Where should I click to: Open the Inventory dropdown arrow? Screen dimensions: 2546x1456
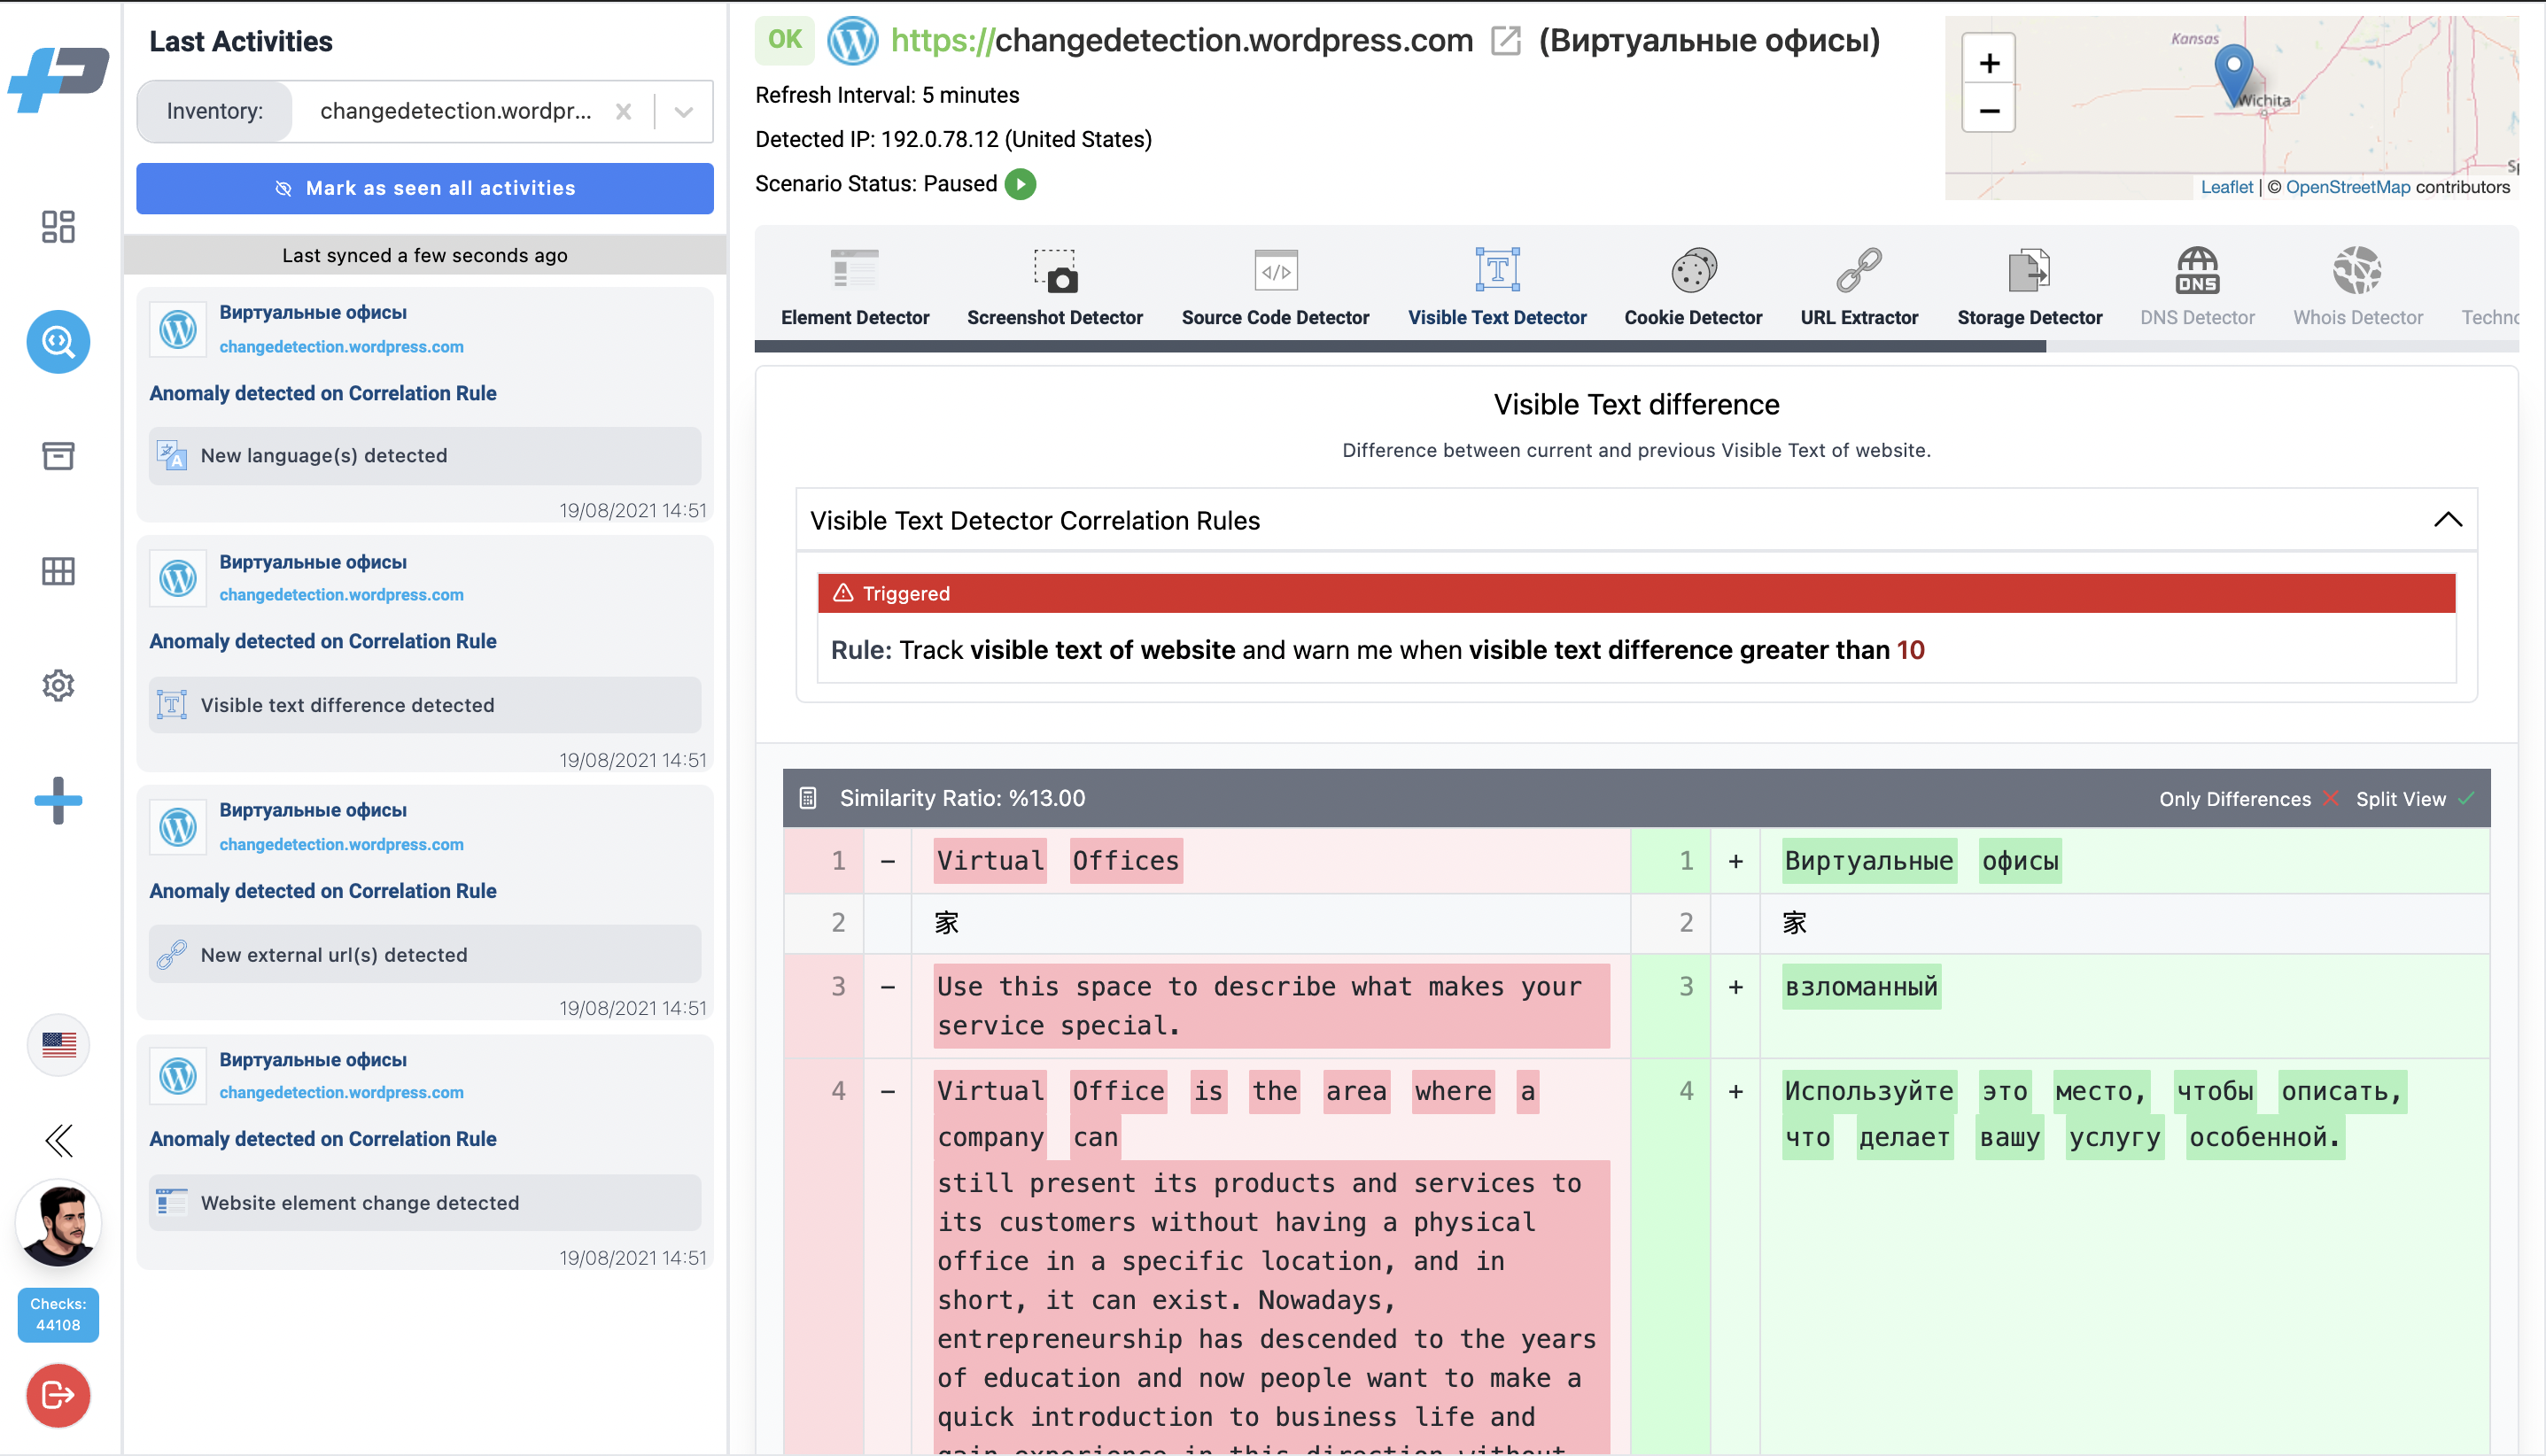tap(684, 111)
